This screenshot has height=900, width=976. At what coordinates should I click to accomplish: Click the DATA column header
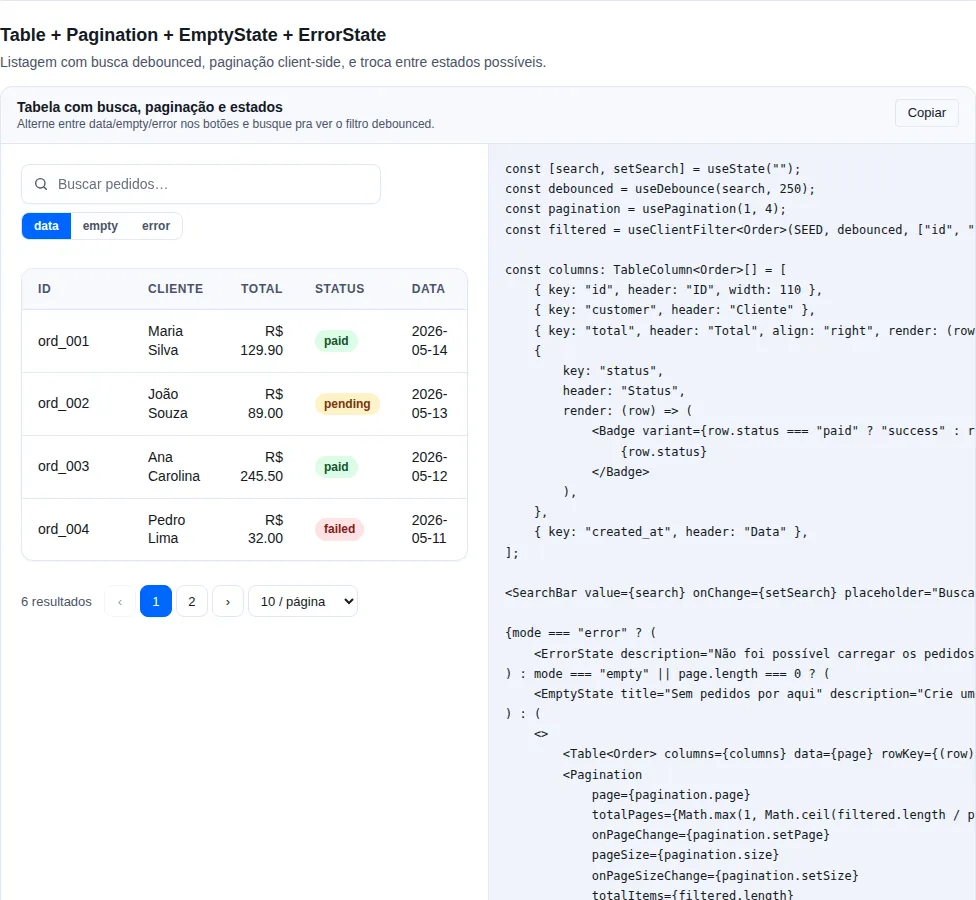pos(428,289)
